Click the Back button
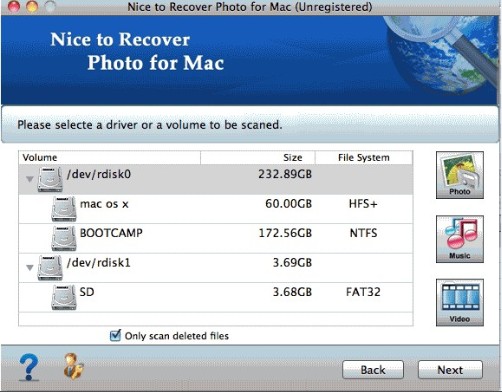502x392 pixels. (x=373, y=370)
